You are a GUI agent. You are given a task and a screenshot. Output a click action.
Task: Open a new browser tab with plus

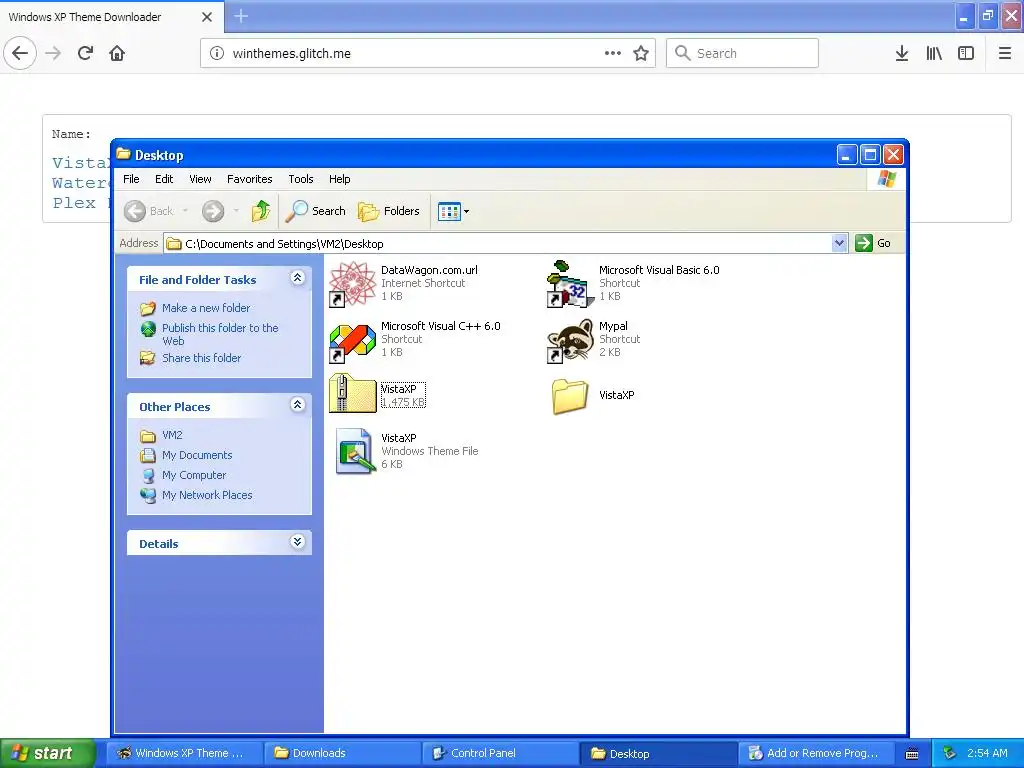[241, 16]
